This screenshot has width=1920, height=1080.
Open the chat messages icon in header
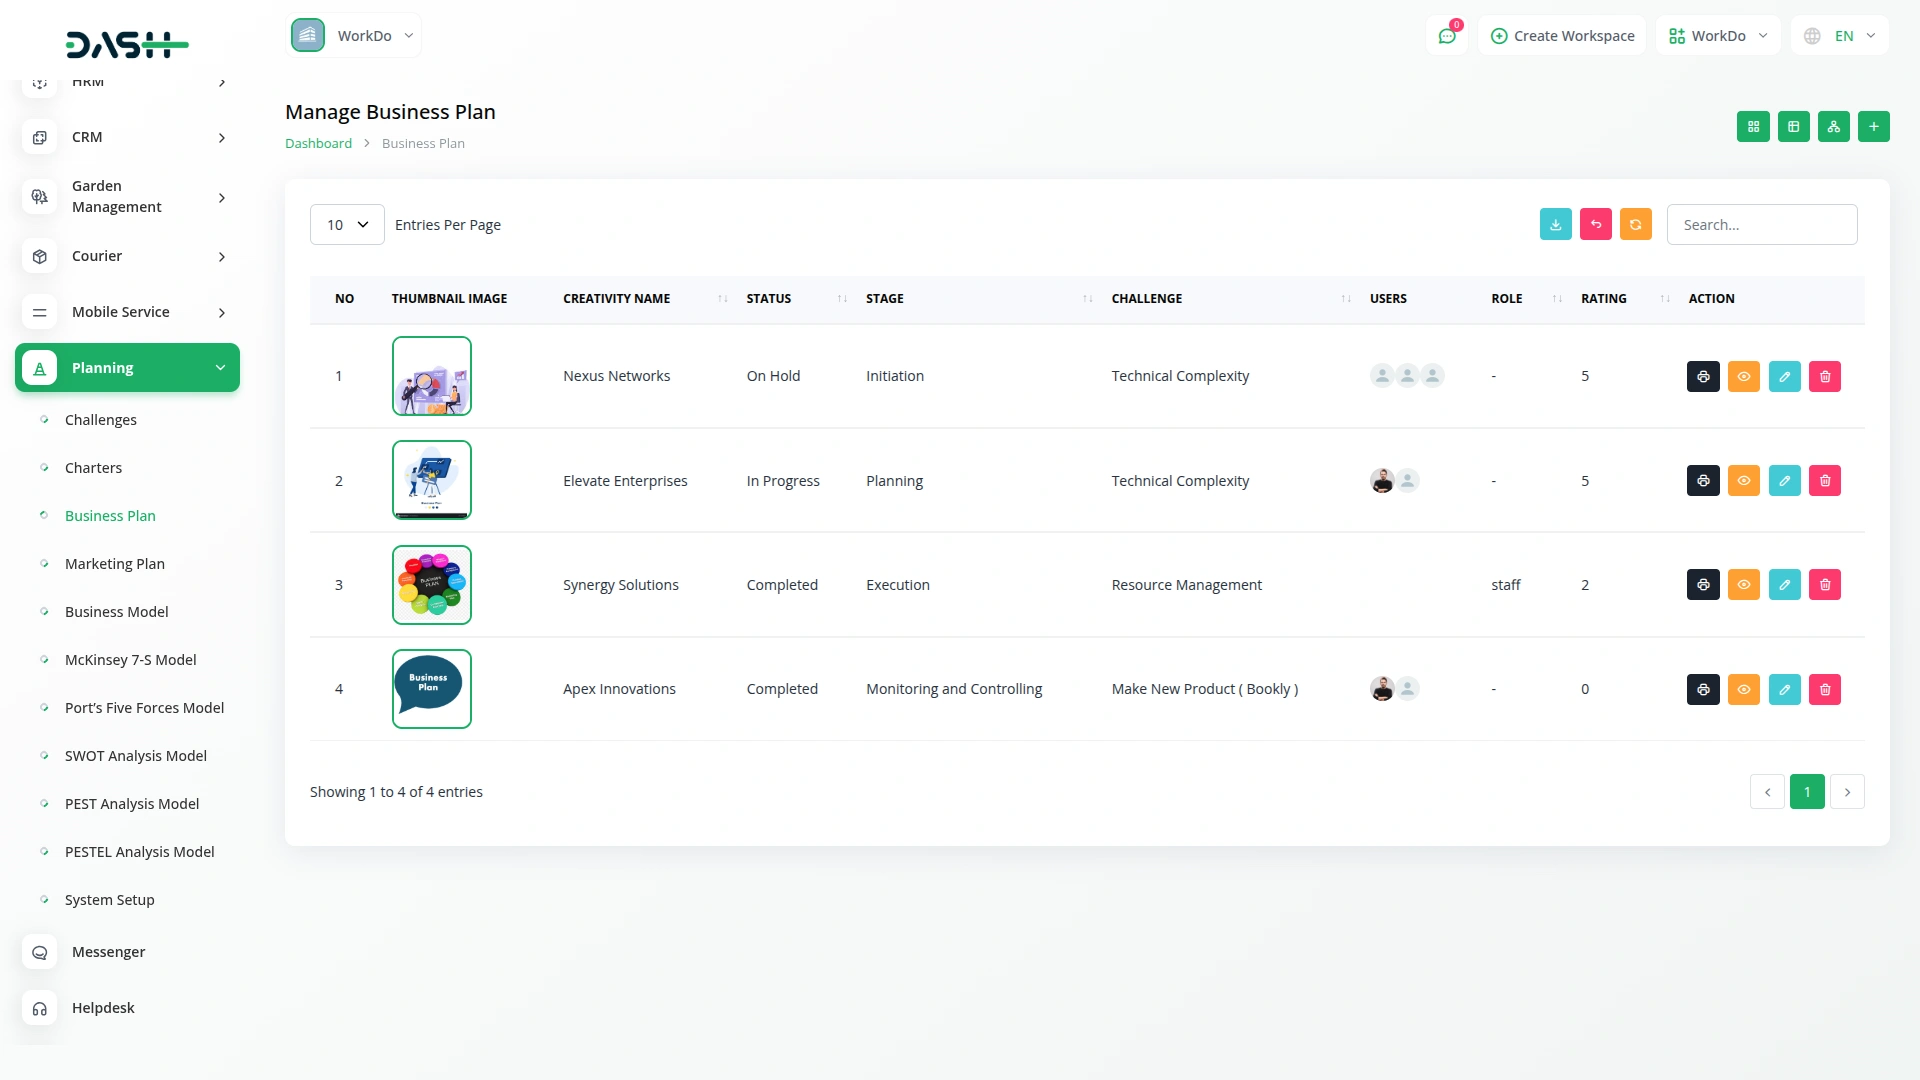point(1447,36)
